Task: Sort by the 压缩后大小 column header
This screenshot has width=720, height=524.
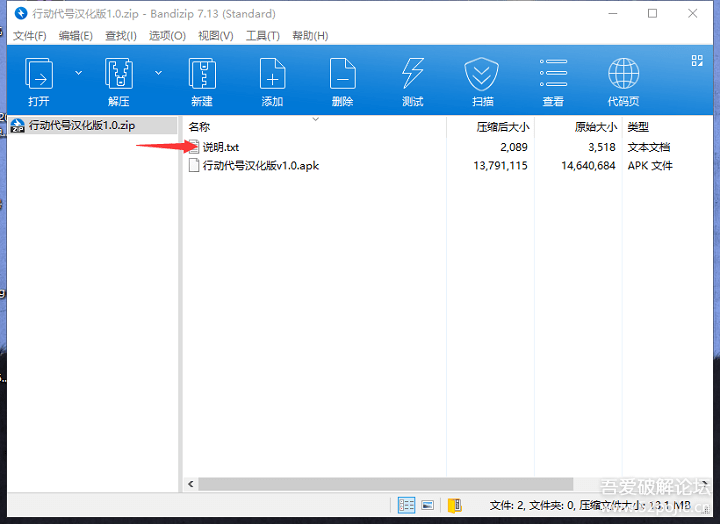Action: coord(503,127)
